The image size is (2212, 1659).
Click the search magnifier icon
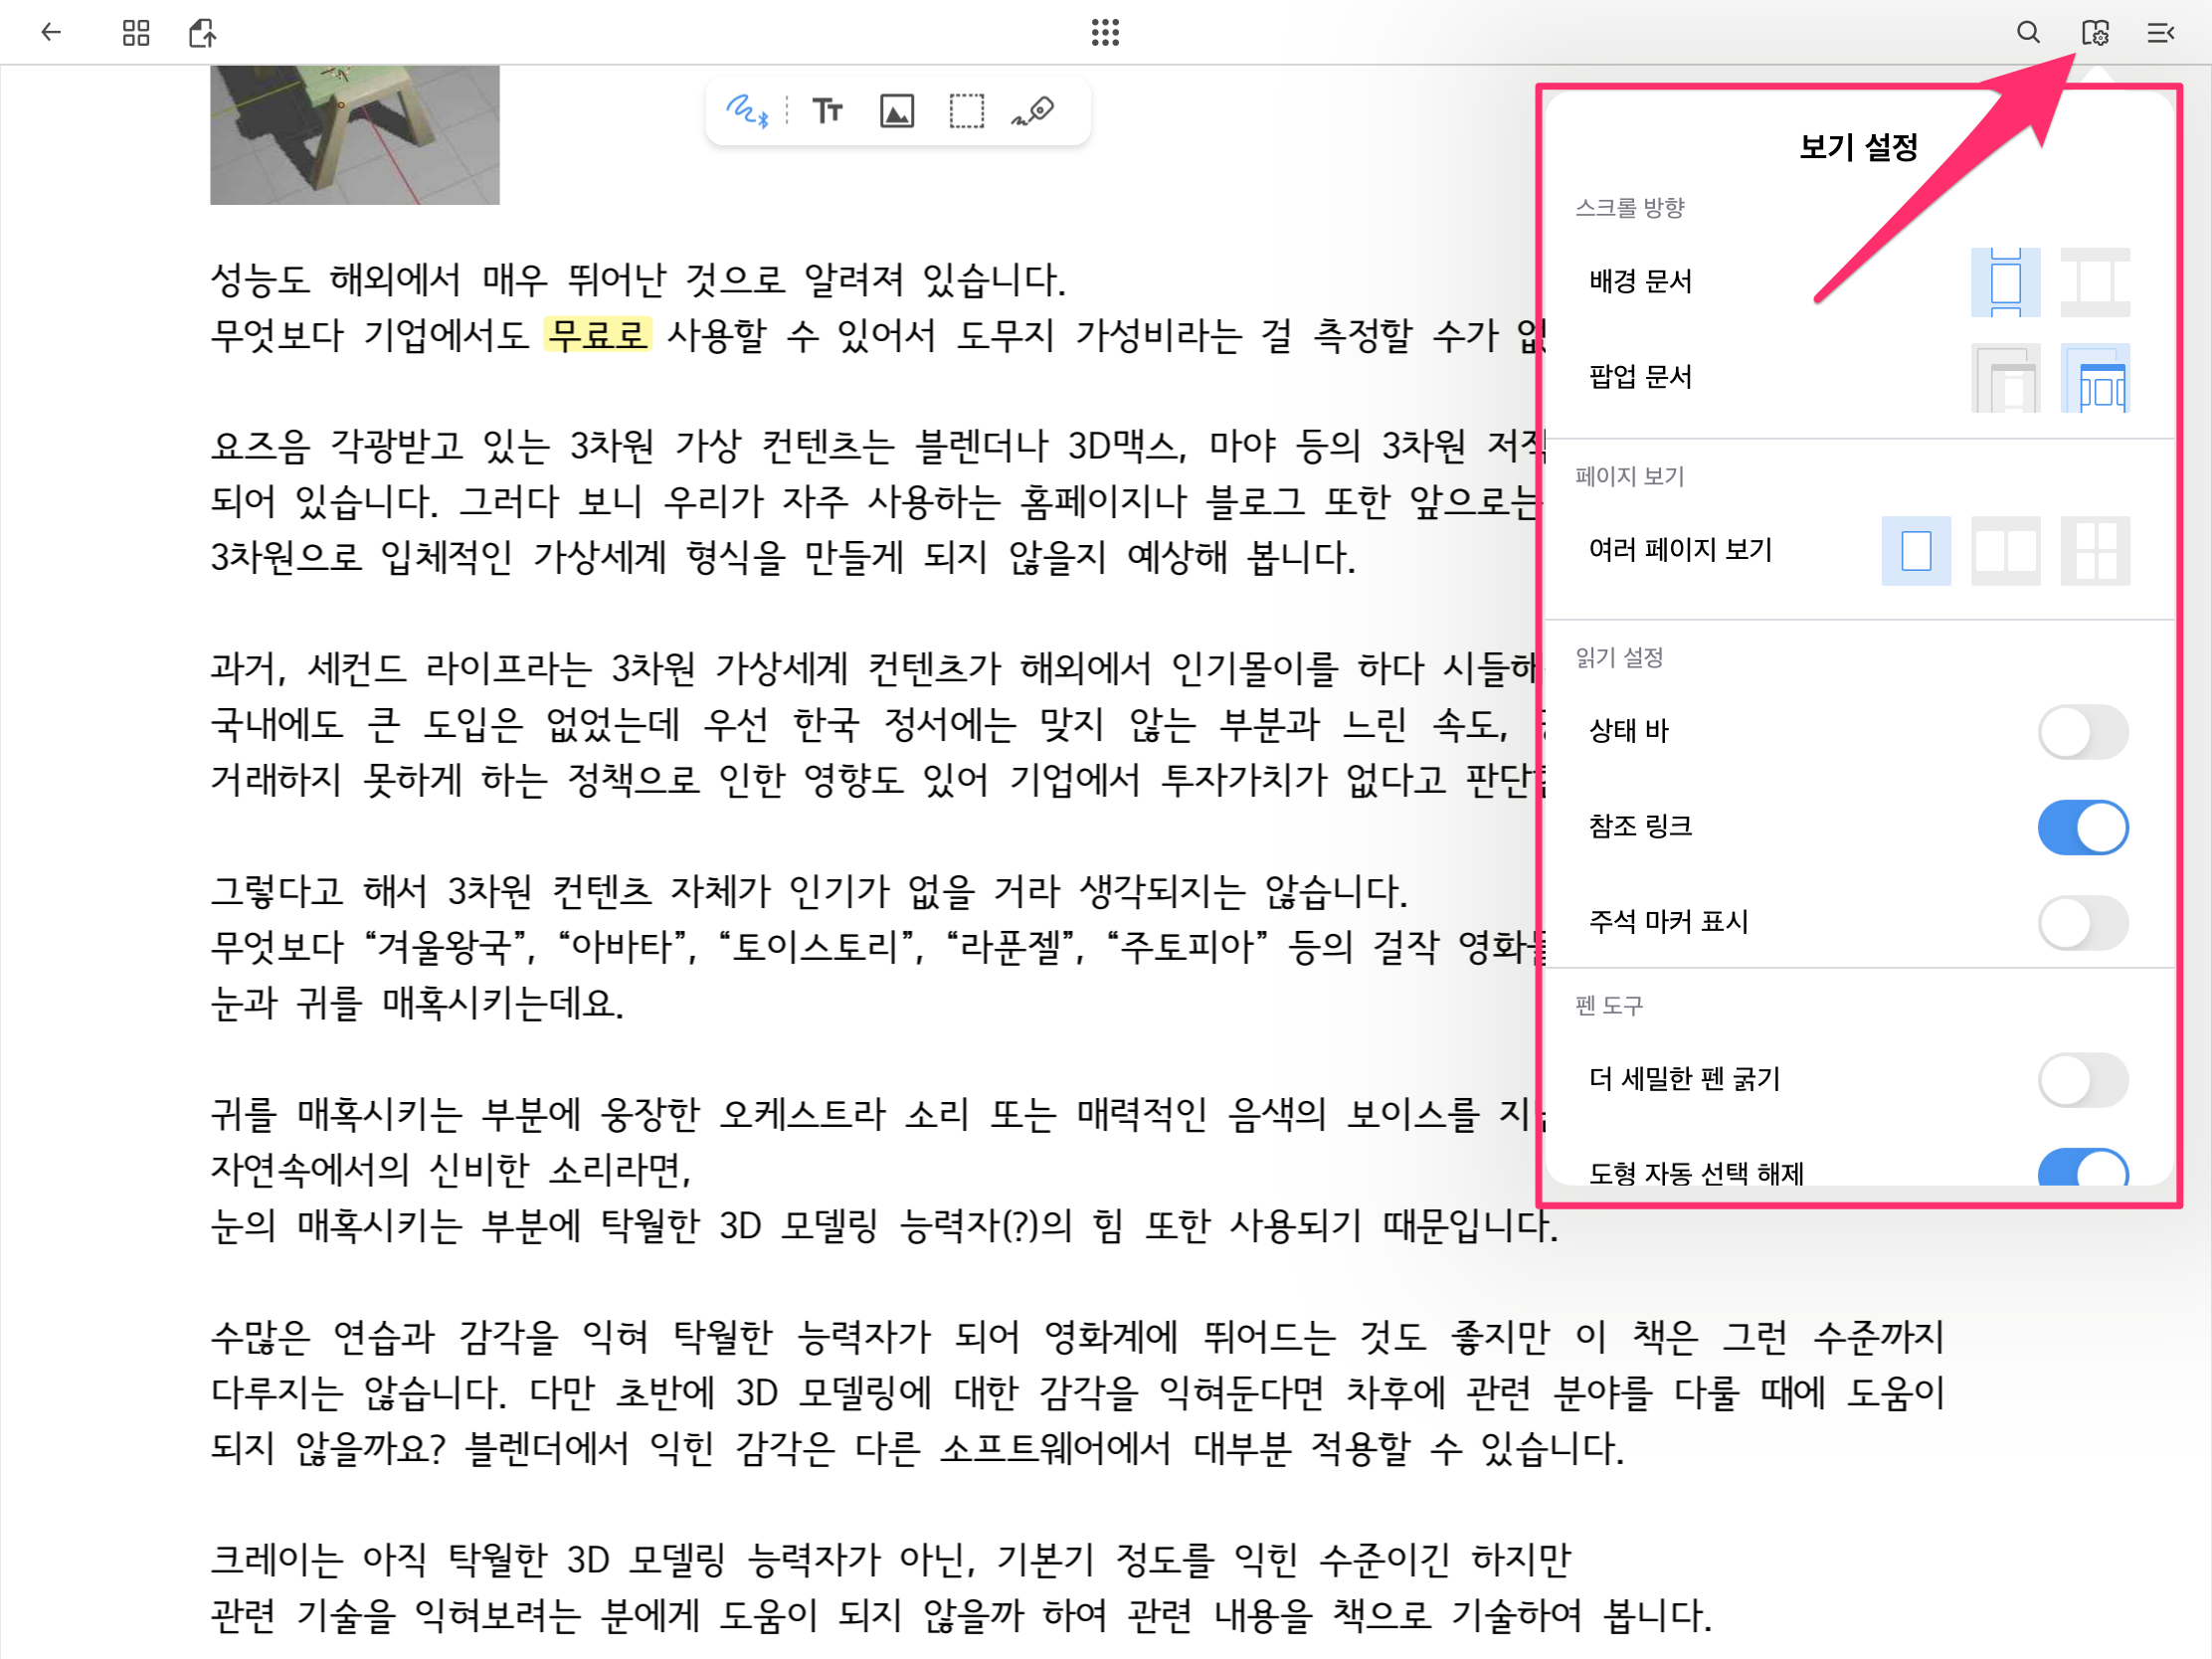[2028, 33]
